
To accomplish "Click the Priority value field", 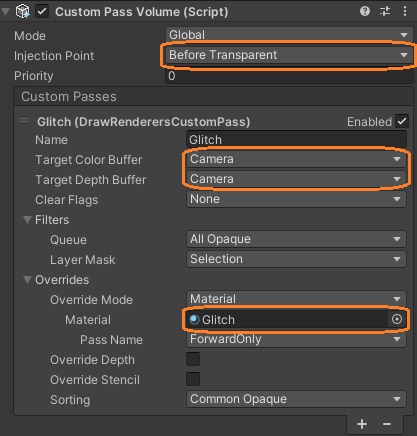I will (x=289, y=76).
